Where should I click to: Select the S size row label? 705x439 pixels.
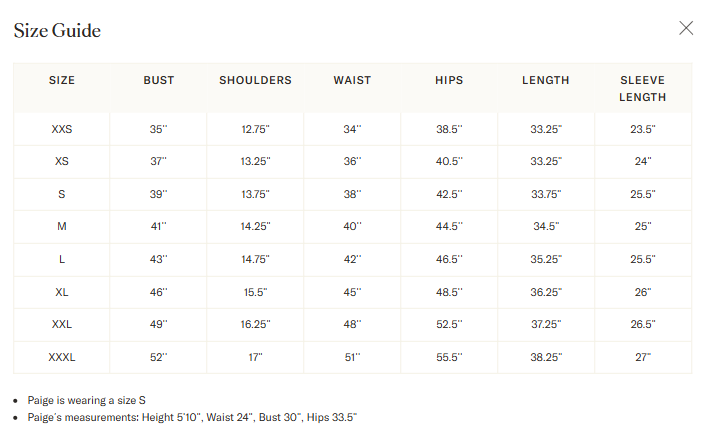(62, 194)
